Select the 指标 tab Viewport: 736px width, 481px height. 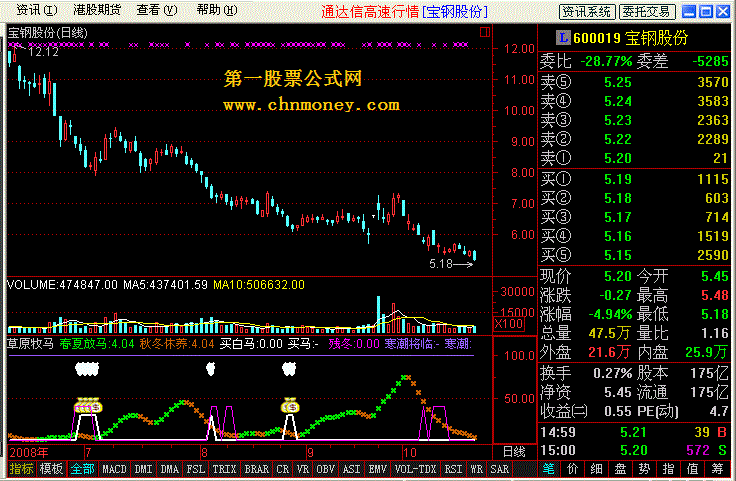tap(22, 469)
